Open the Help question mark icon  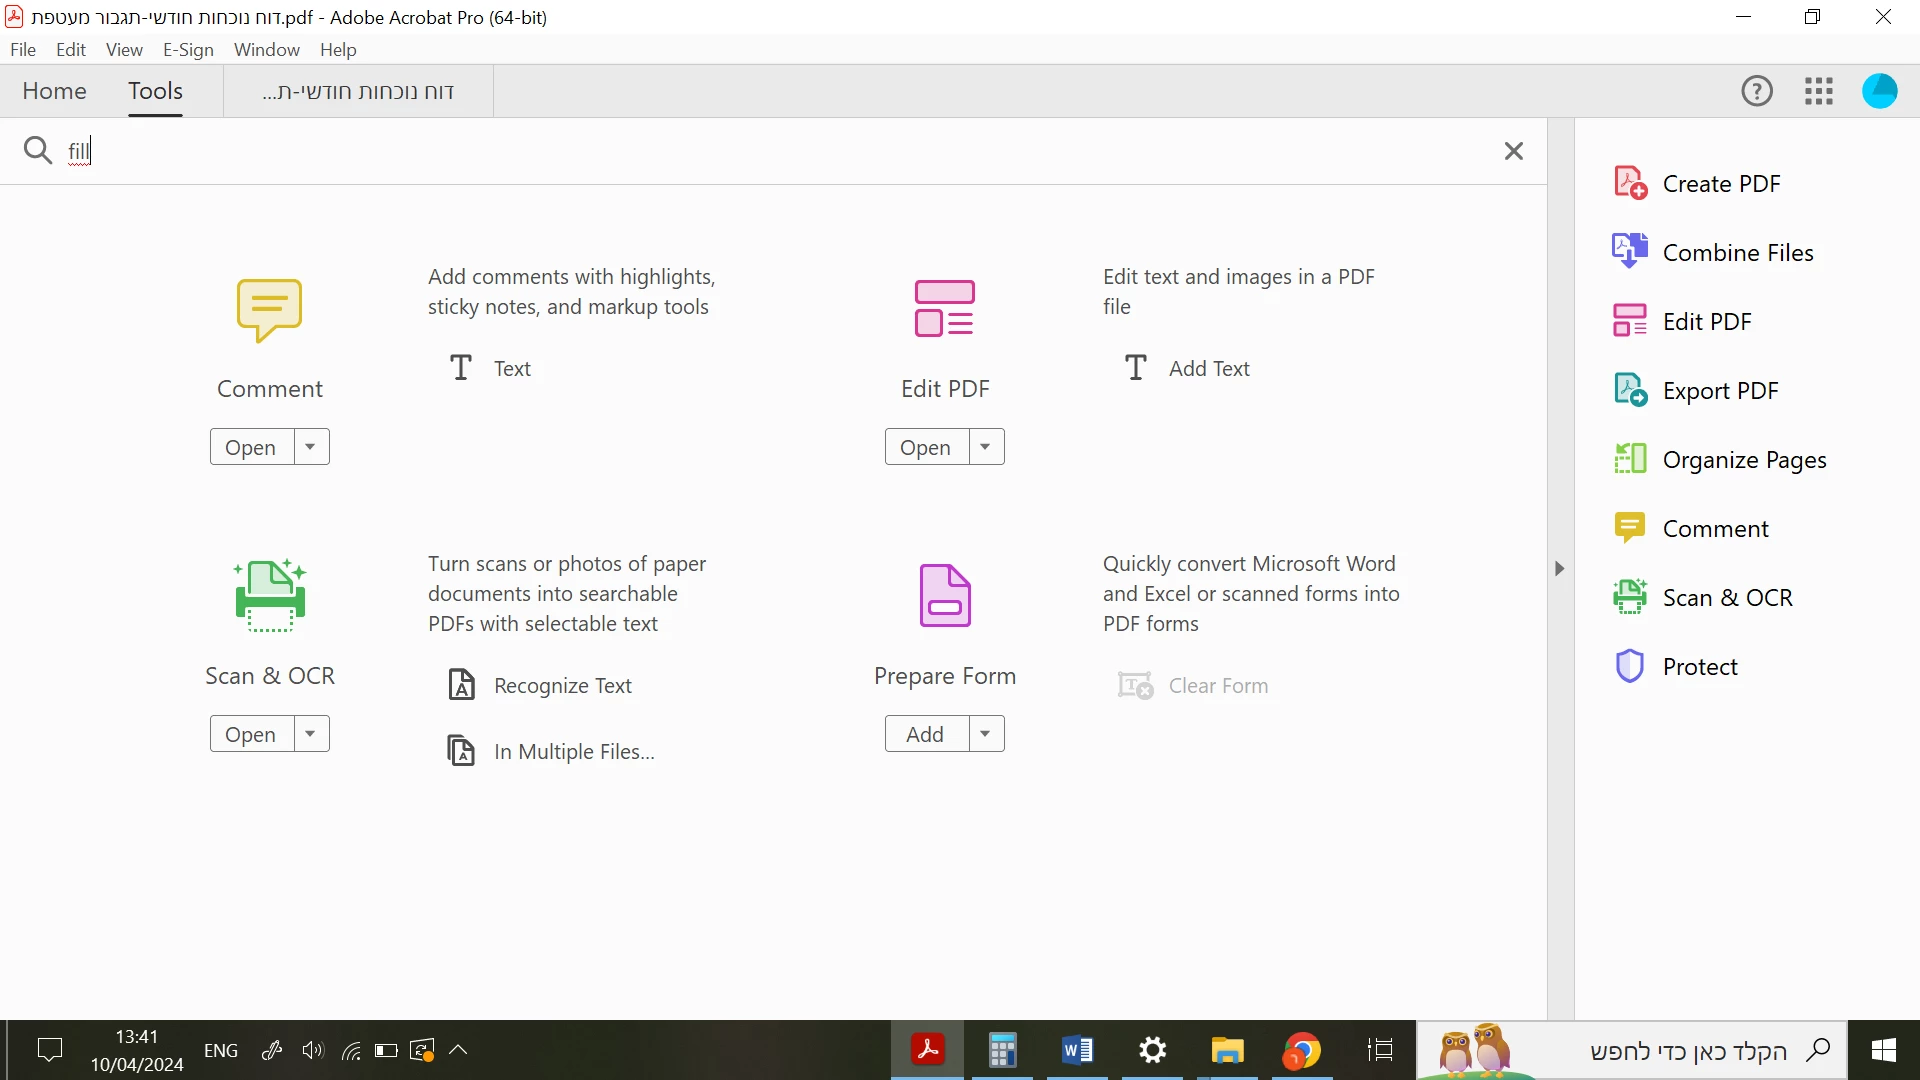(1757, 92)
